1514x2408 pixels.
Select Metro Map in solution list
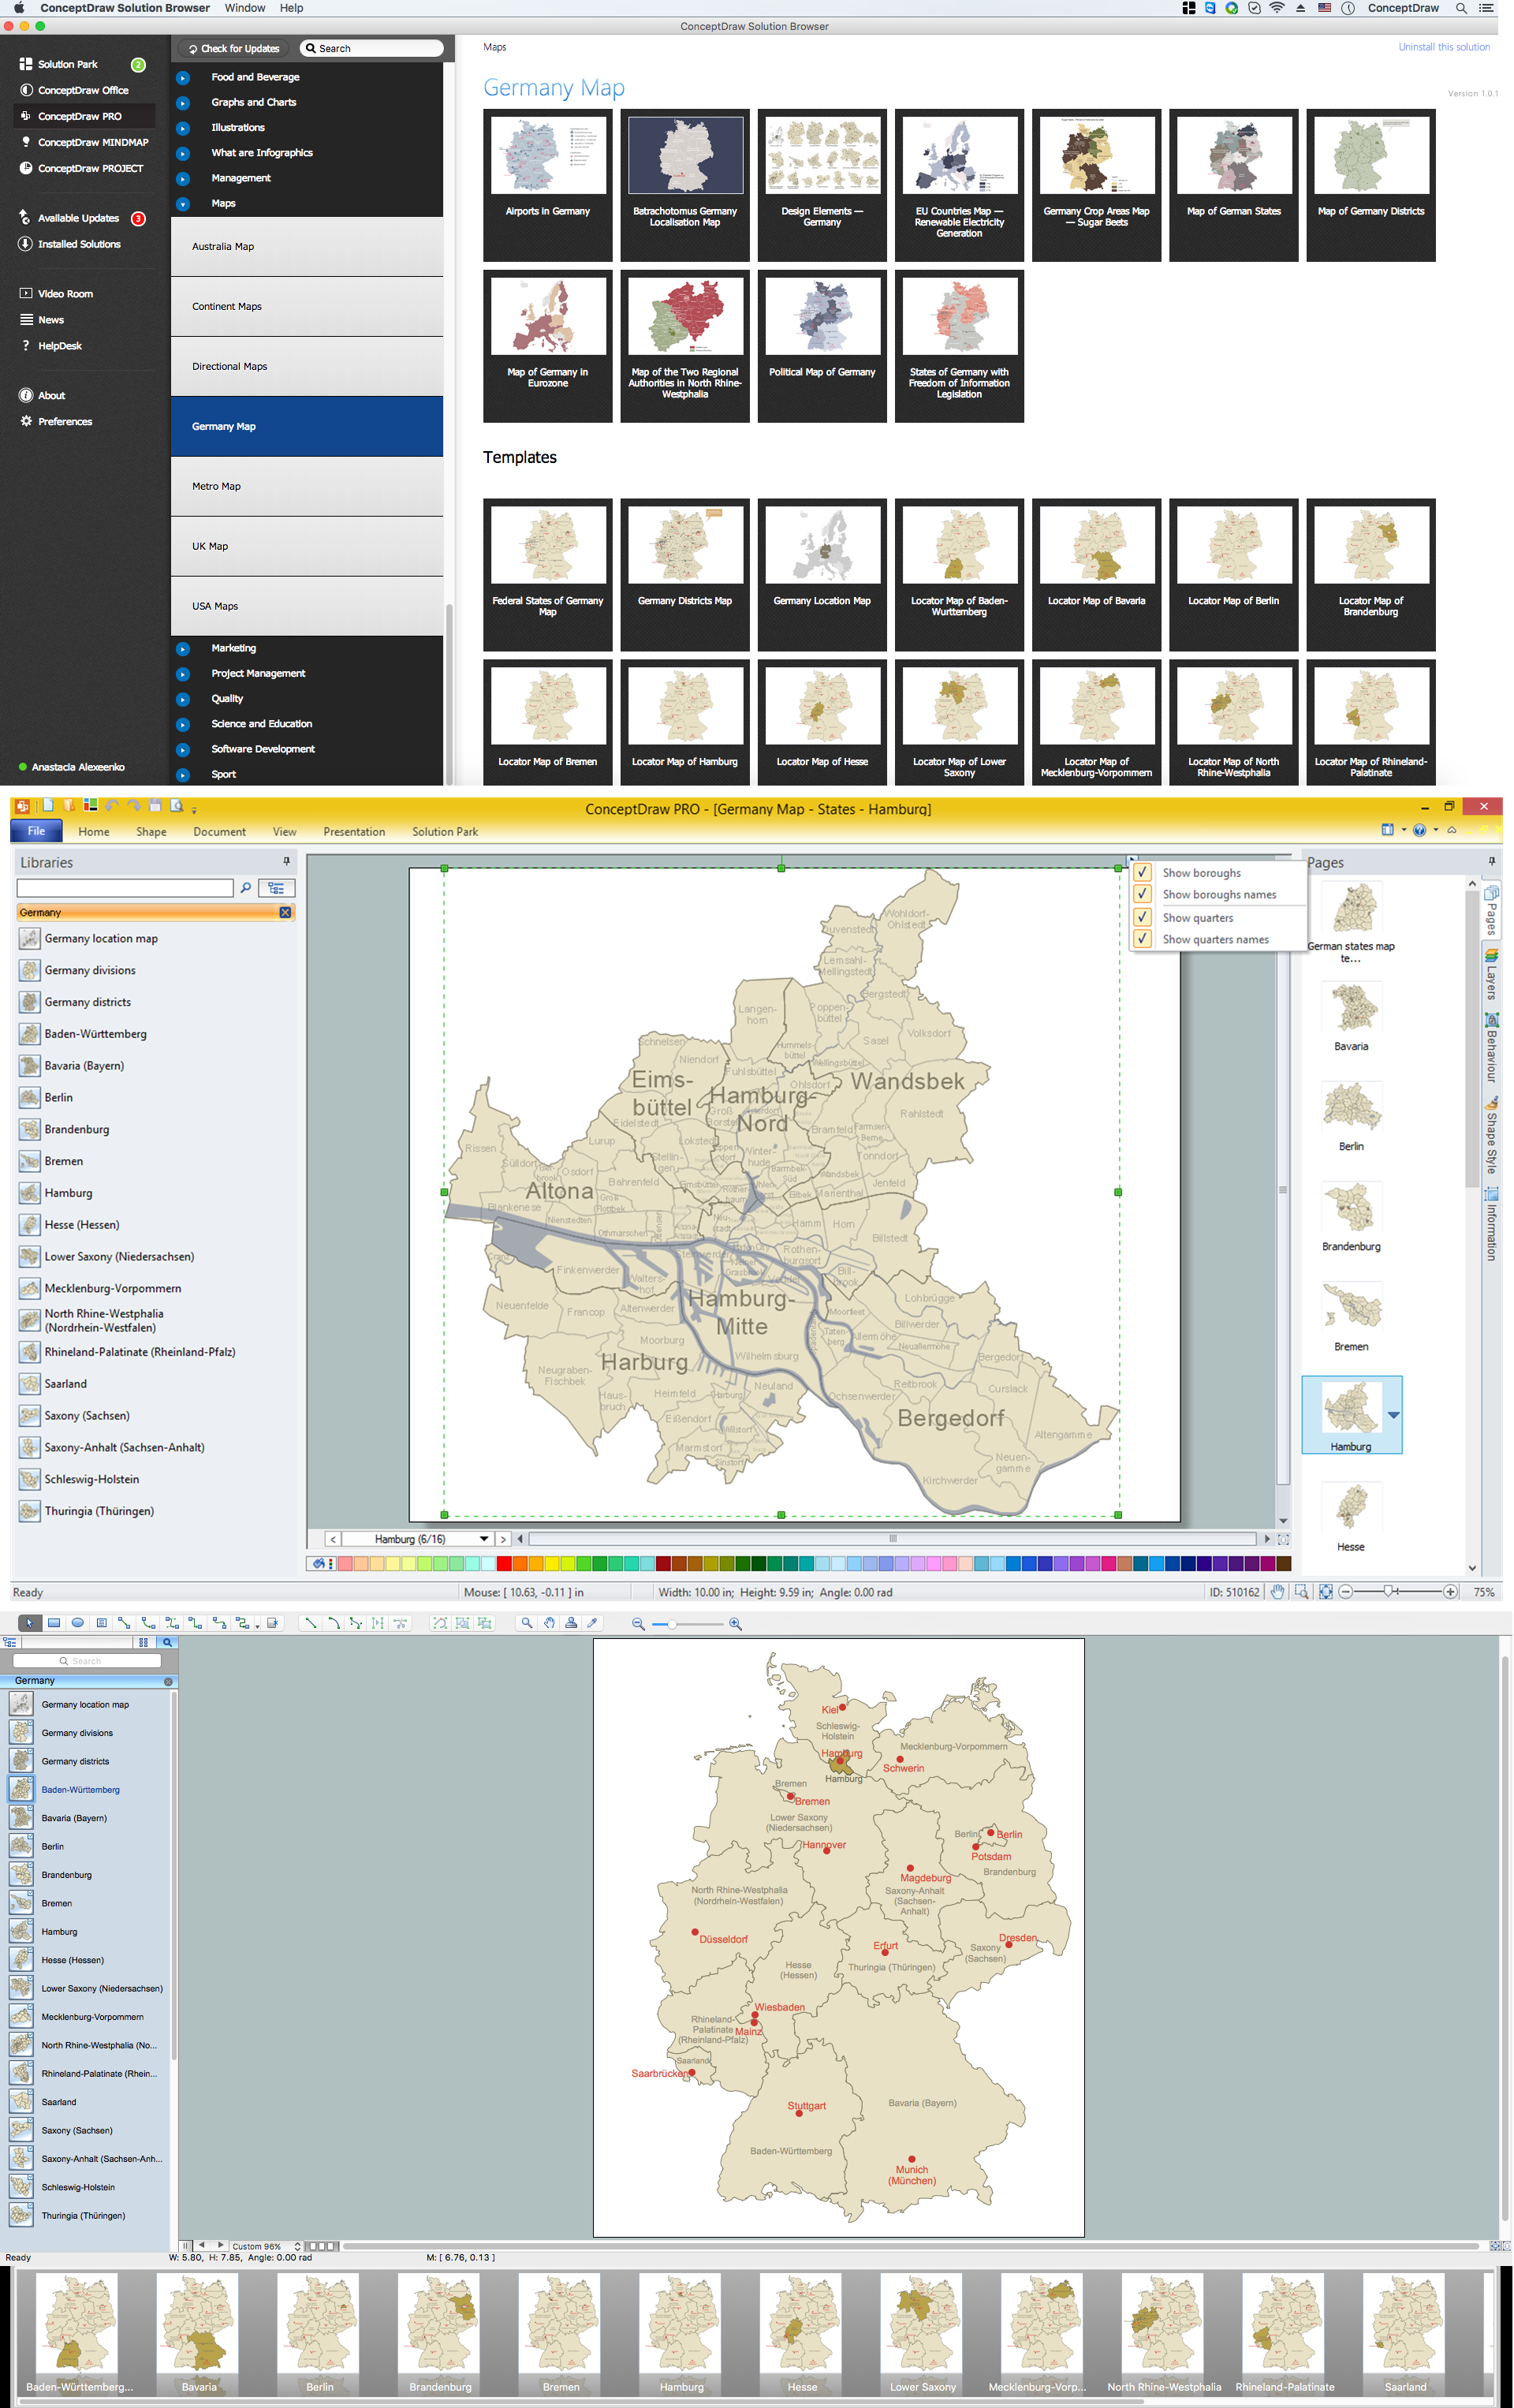(x=307, y=486)
